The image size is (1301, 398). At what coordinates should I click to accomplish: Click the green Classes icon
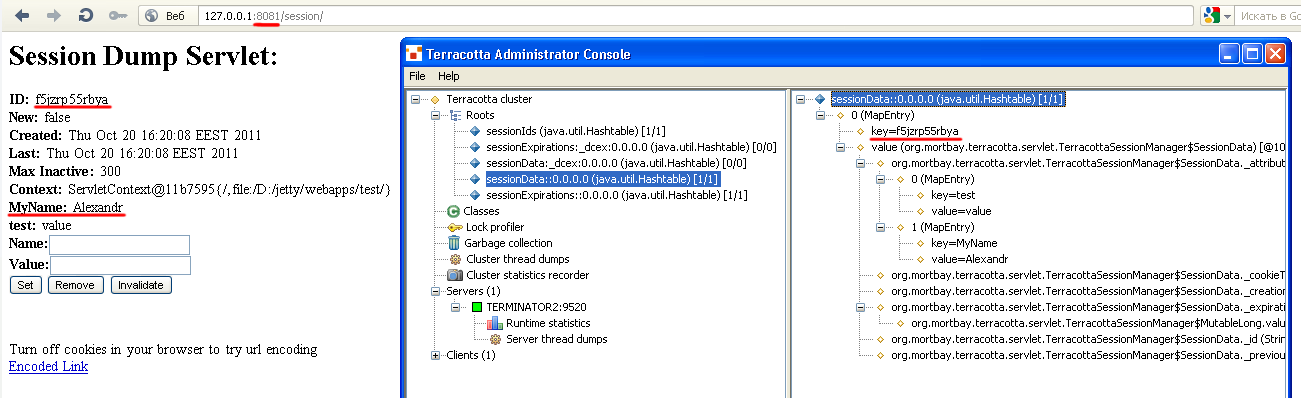454,211
